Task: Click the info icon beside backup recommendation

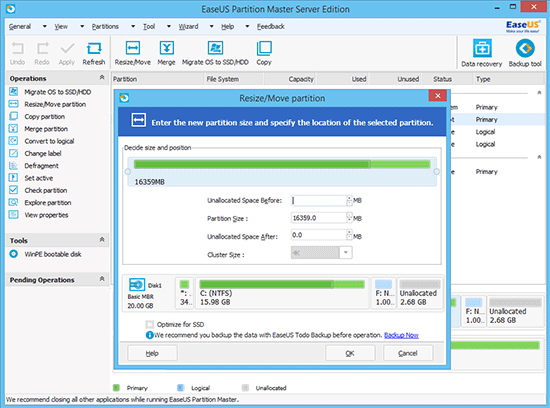Action: pyautogui.click(x=149, y=335)
